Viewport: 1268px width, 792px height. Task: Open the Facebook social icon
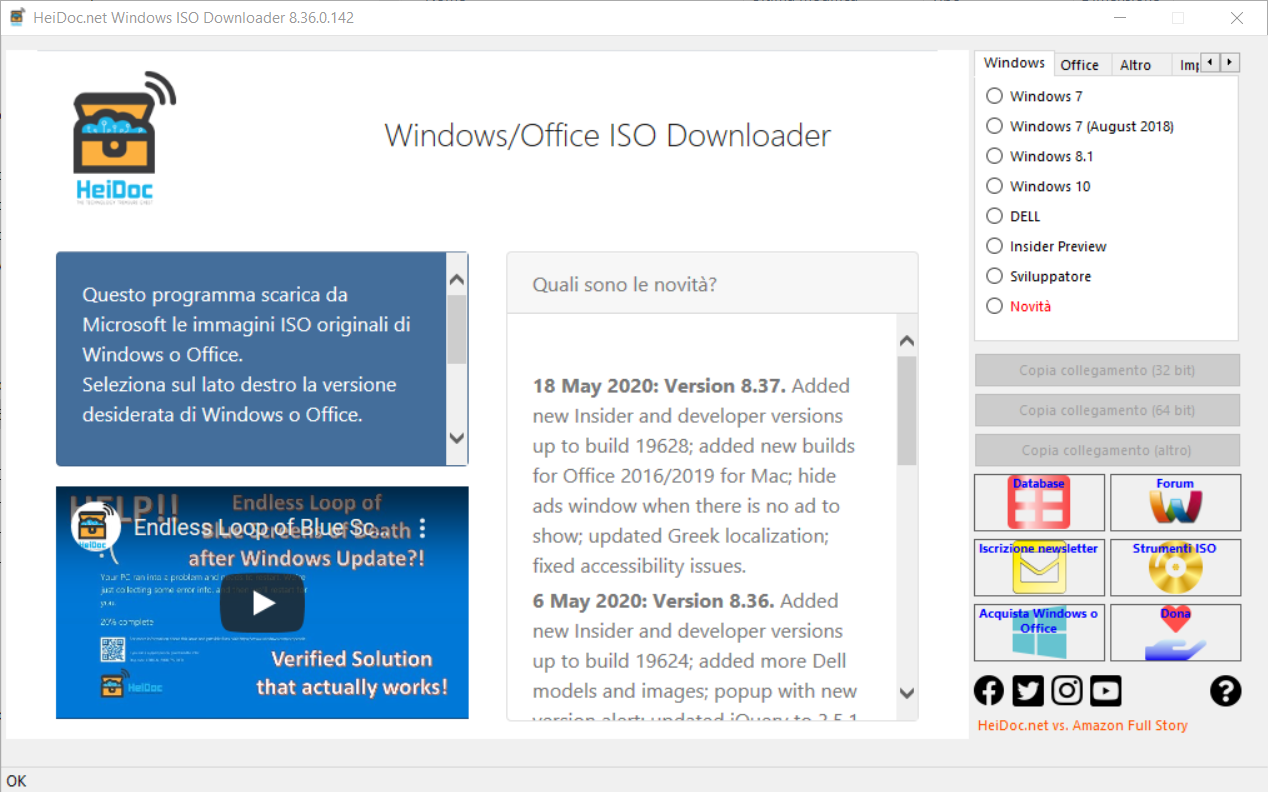(988, 690)
